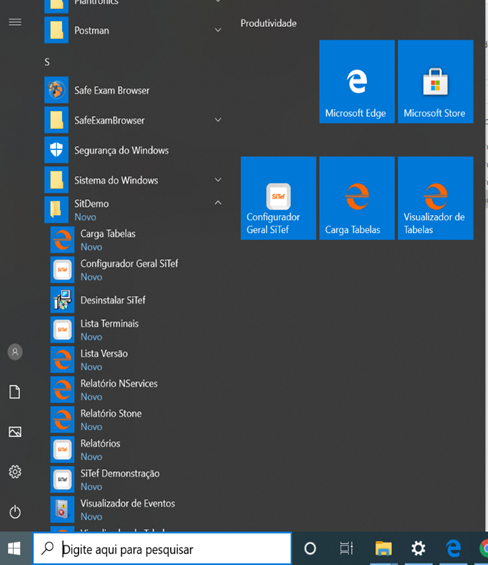Click the user account icon in sidebar
This screenshot has height=565, width=488.
click(15, 352)
